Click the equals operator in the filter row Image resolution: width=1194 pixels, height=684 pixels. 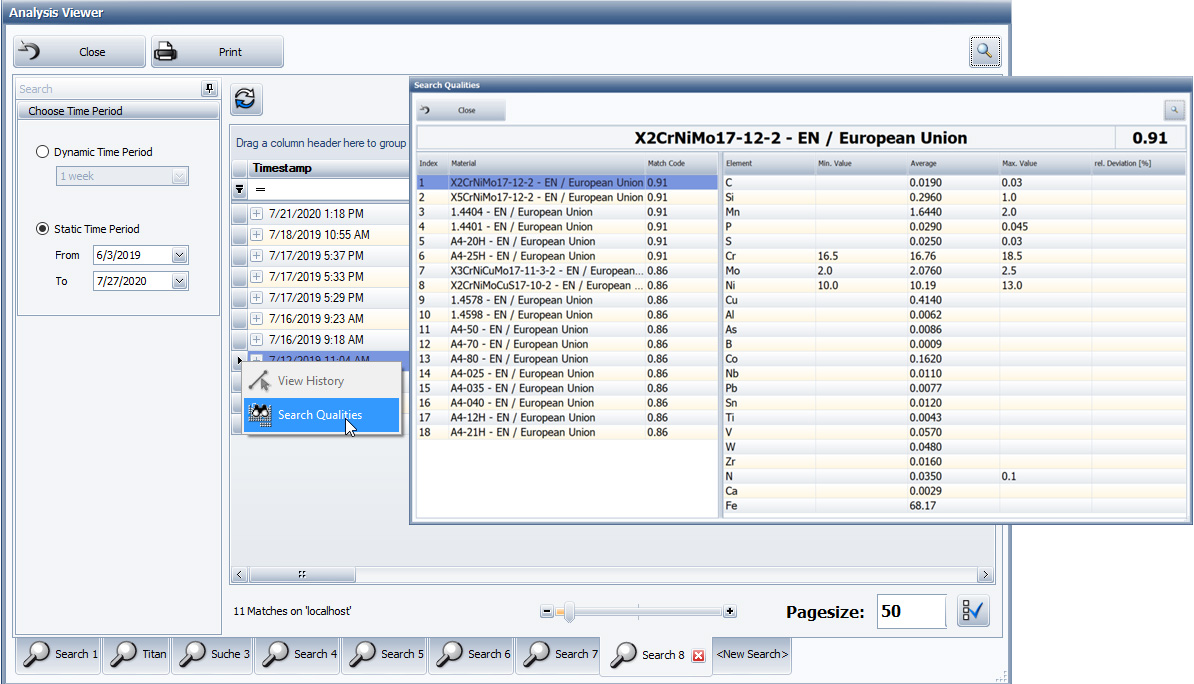[263, 189]
